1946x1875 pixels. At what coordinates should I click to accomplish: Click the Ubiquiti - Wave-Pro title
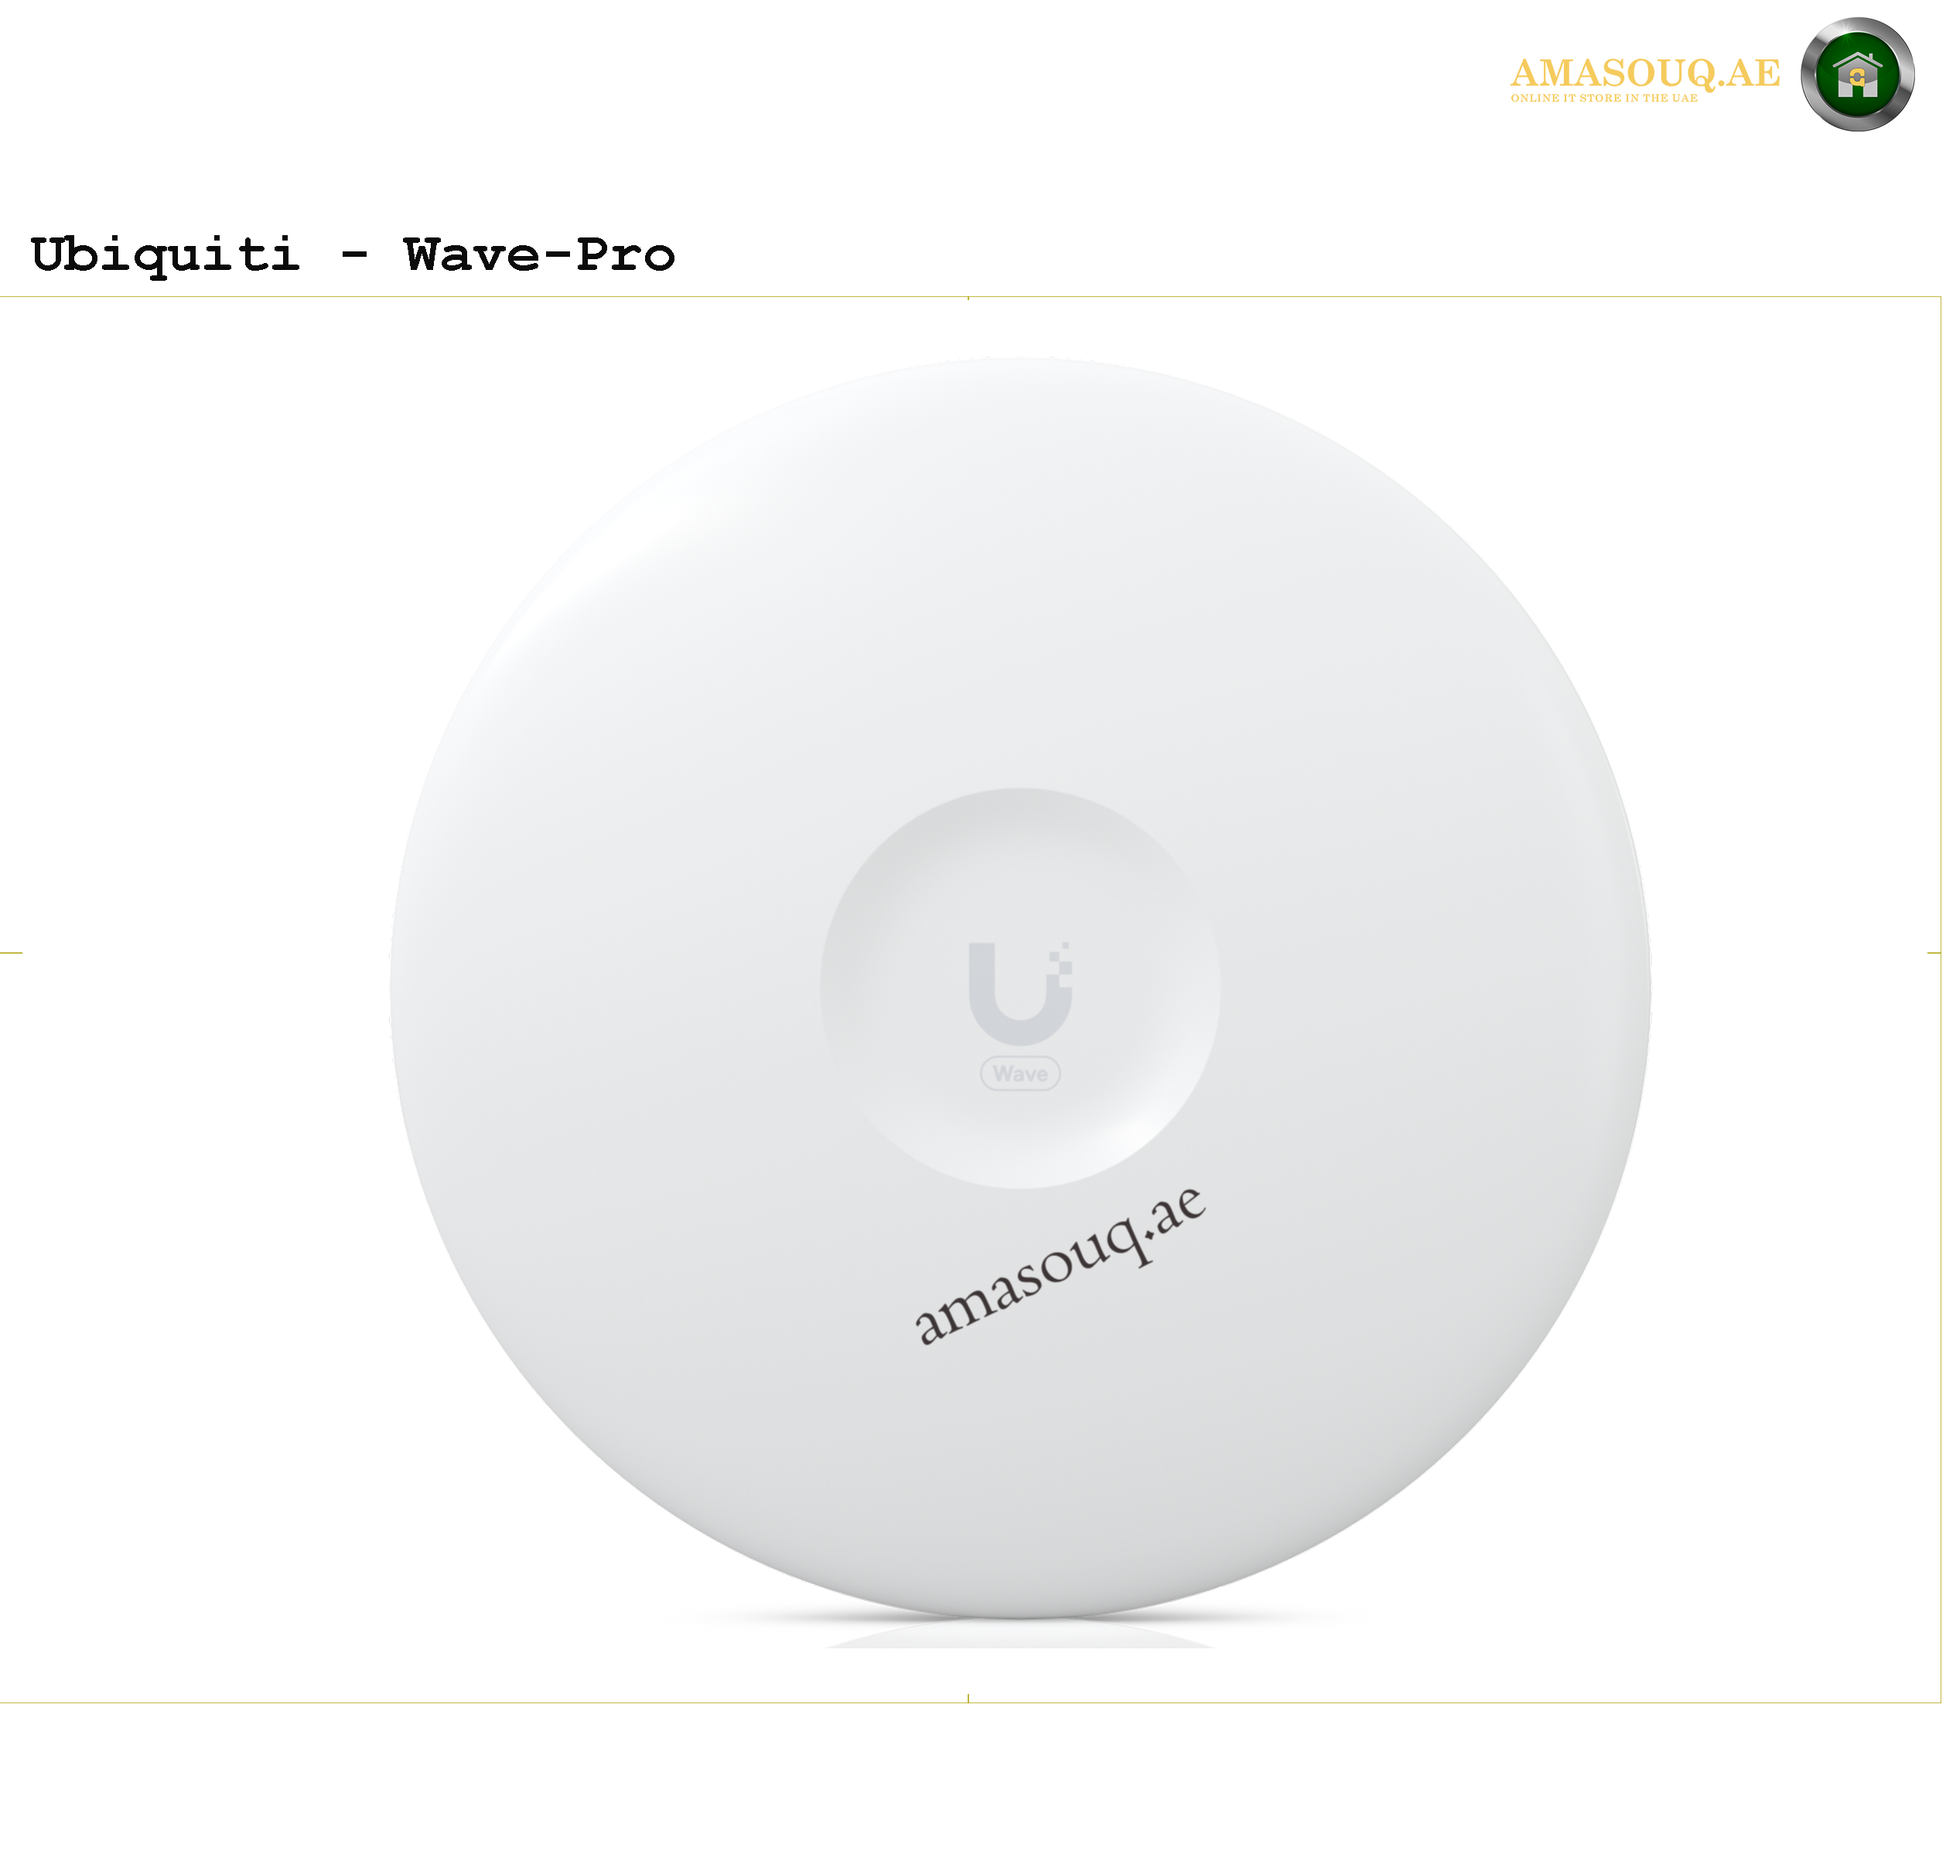353,255
